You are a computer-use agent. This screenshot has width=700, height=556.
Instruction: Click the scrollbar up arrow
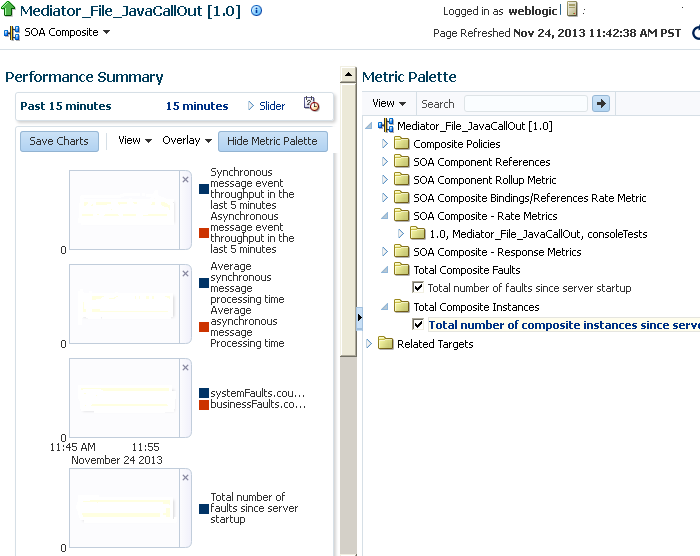348,74
